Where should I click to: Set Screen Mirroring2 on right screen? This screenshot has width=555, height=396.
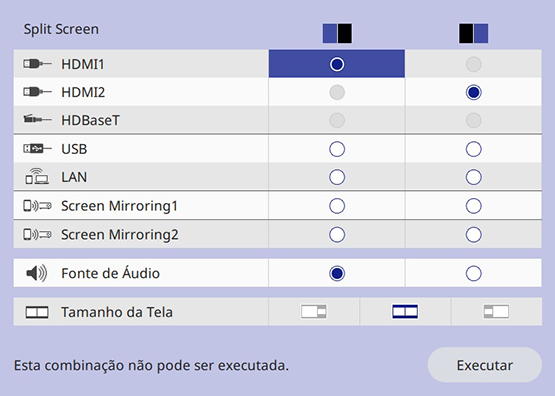point(474,234)
